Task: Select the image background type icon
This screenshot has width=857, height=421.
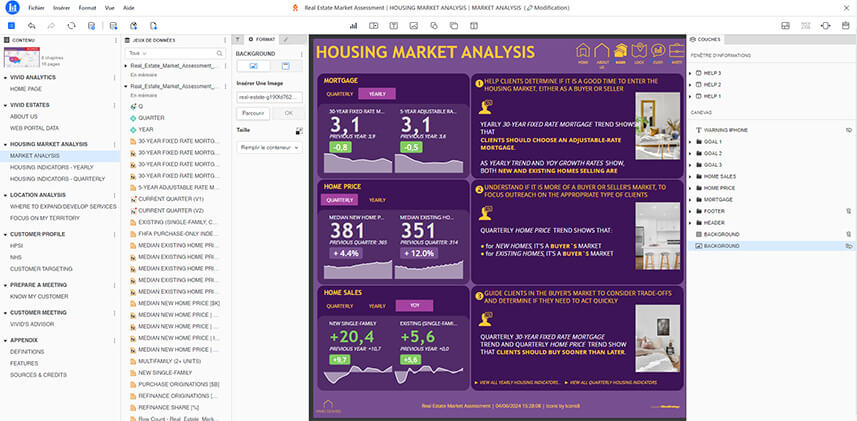Action: coord(254,66)
